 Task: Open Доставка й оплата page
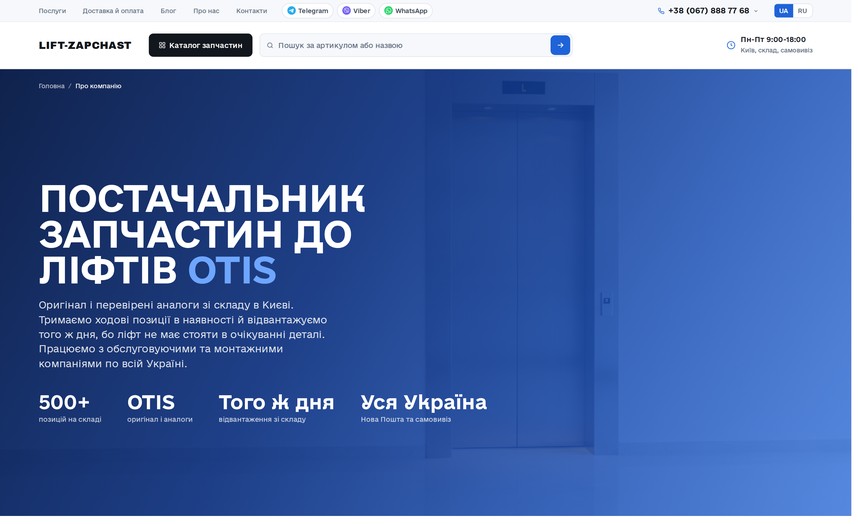tap(113, 11)
